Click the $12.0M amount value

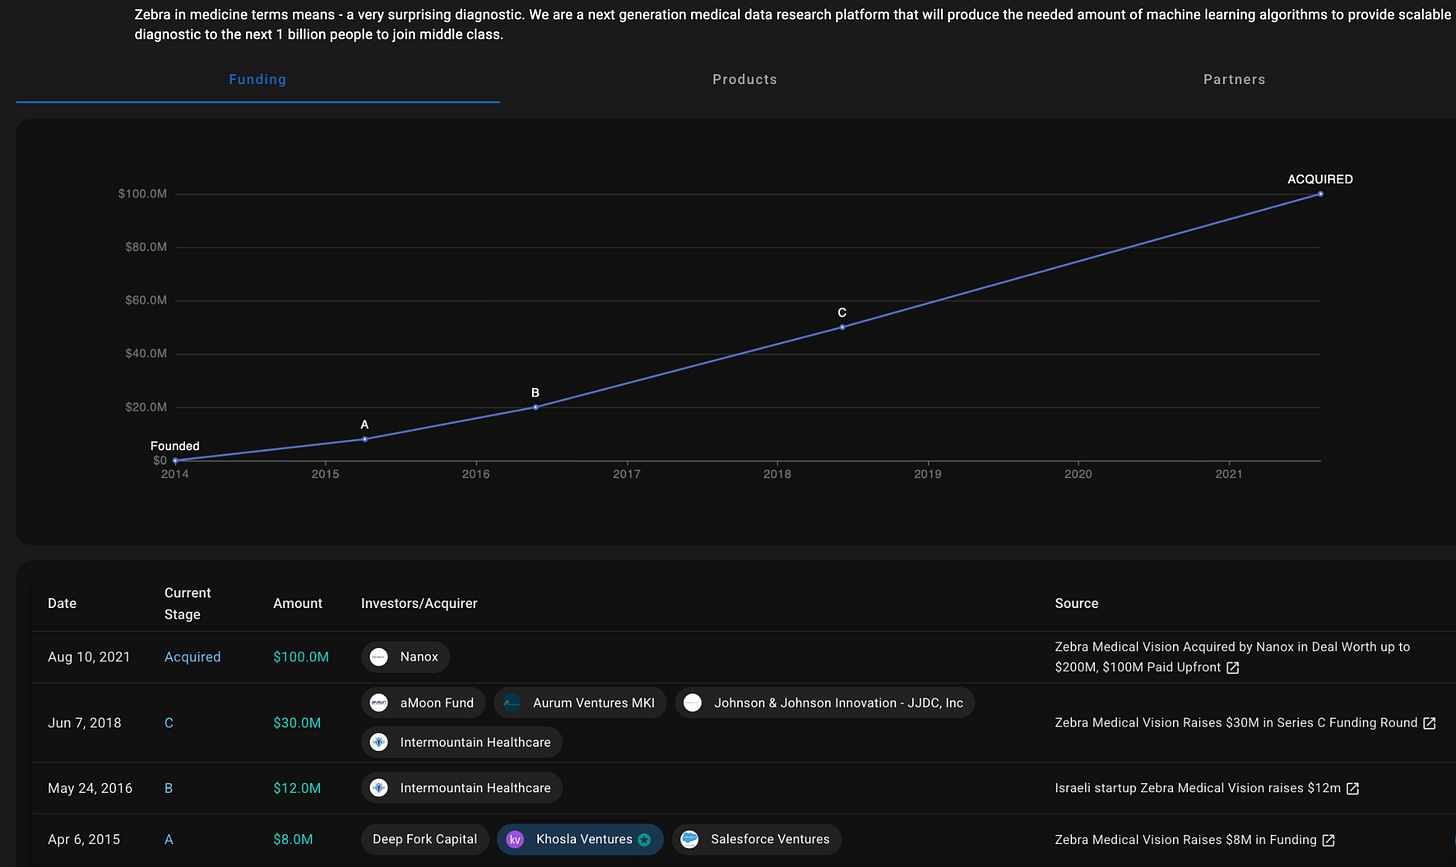tap(297, 788)
